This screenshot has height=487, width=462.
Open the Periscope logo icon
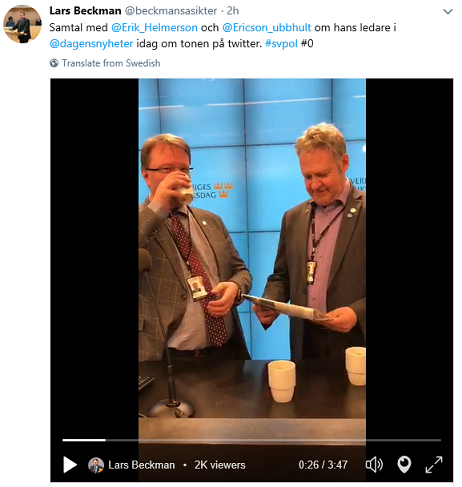[x=404, y=465]
